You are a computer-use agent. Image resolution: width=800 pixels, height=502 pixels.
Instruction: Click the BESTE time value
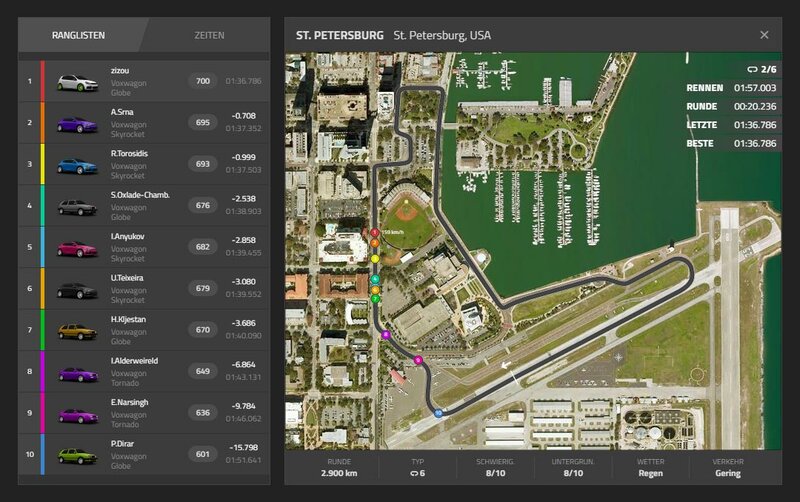click(755, 143)
